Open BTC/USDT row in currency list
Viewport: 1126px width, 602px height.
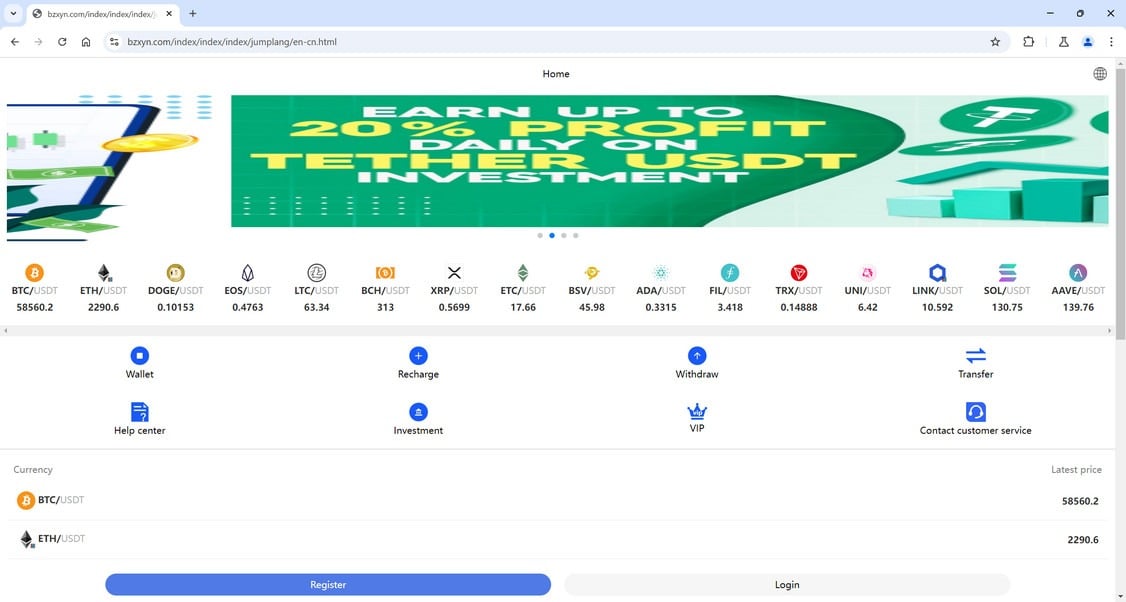pos(557,501)
